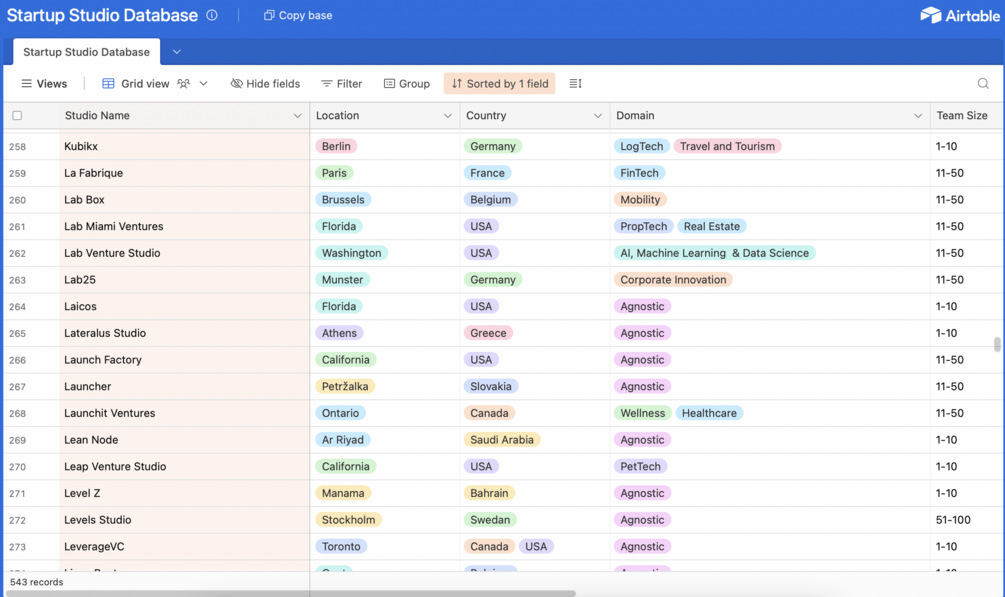Click the Ar Riyad location tag
Viewport: 1005px width, 597px height.
[342, 440]
